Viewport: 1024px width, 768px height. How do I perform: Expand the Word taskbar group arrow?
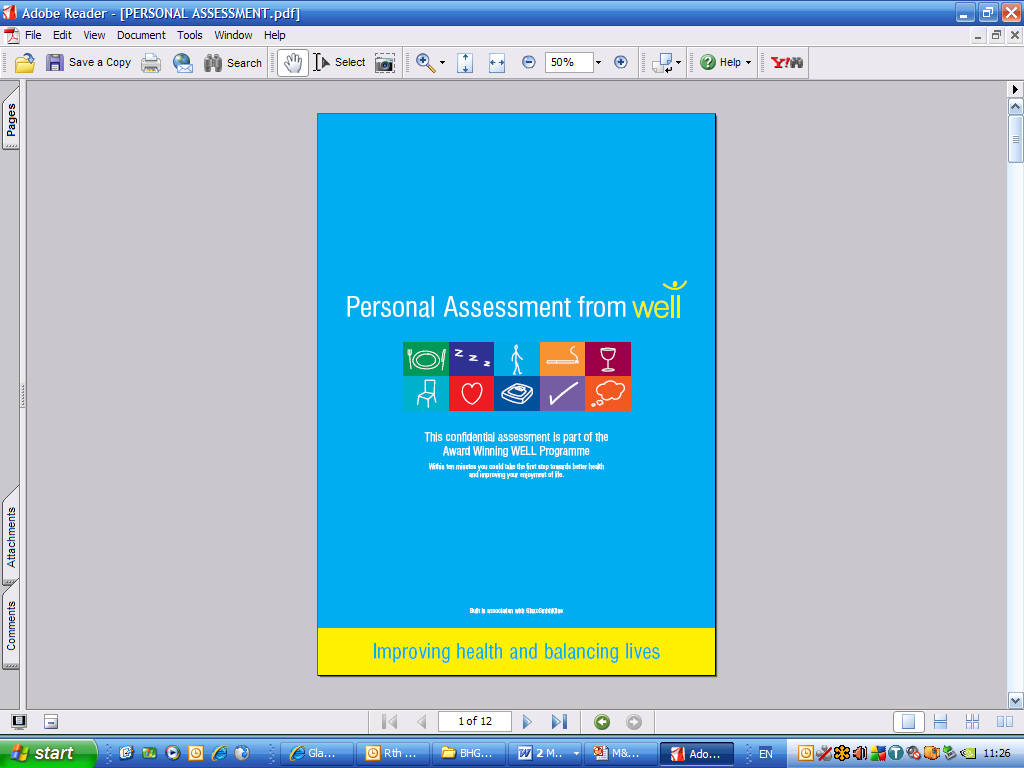point(575,753)
